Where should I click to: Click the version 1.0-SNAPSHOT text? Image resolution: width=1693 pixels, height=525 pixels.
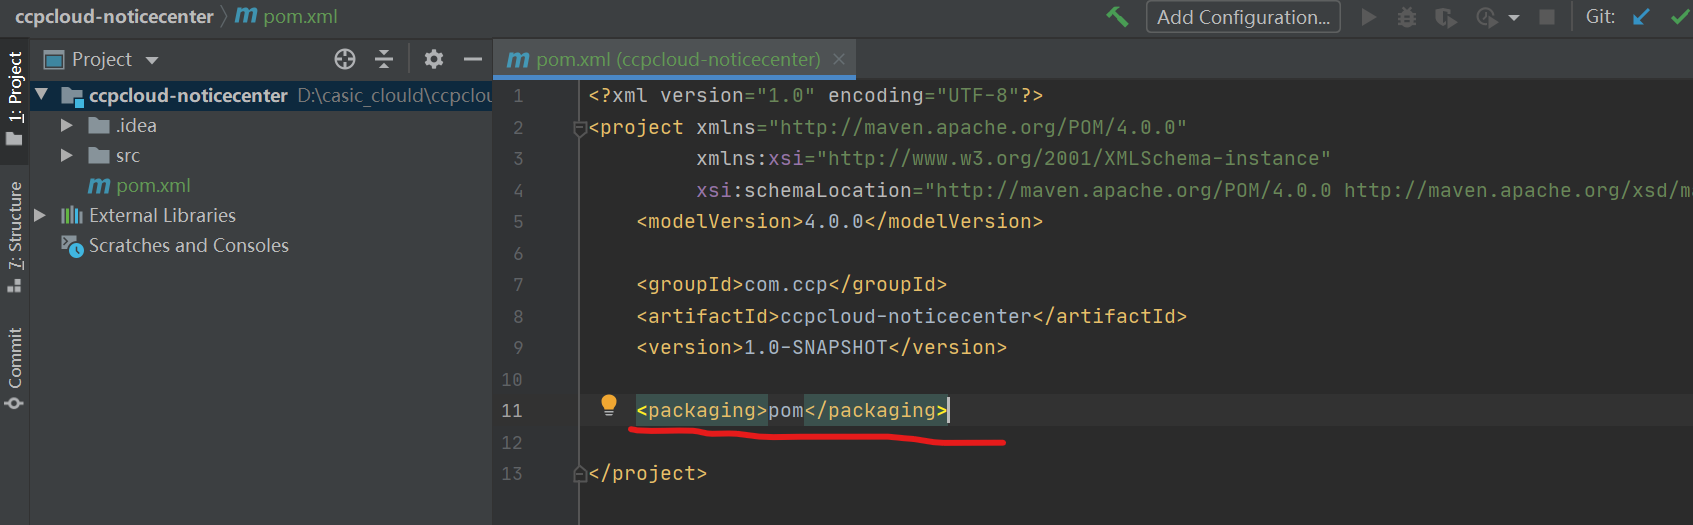[816, 347]
